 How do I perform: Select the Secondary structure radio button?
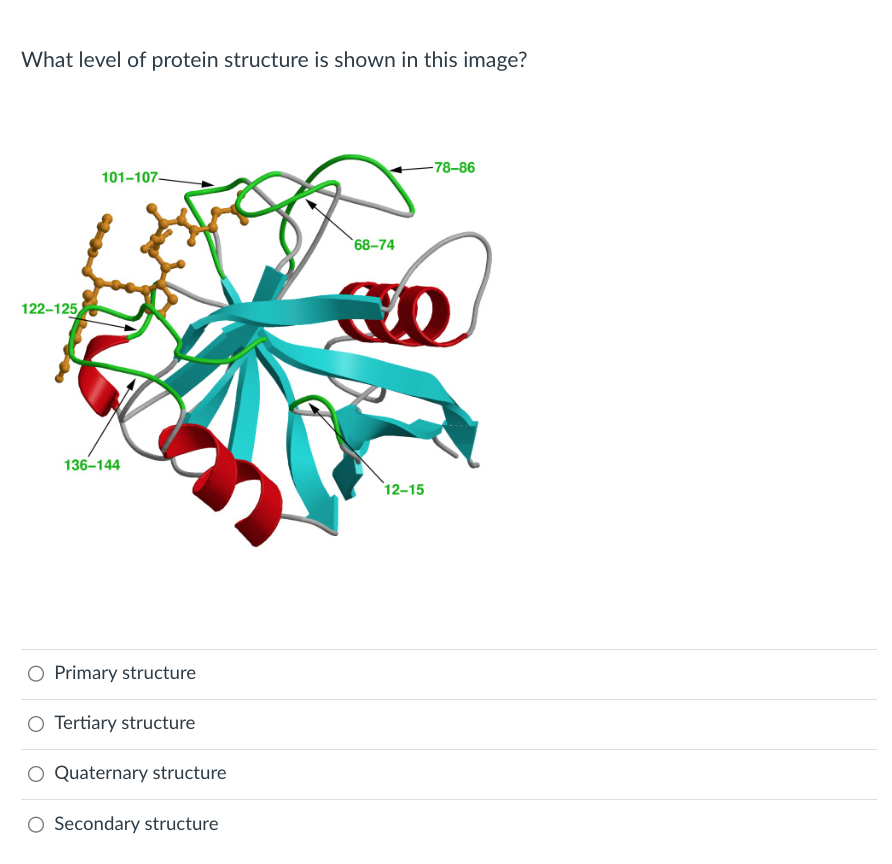pos(35,823)
